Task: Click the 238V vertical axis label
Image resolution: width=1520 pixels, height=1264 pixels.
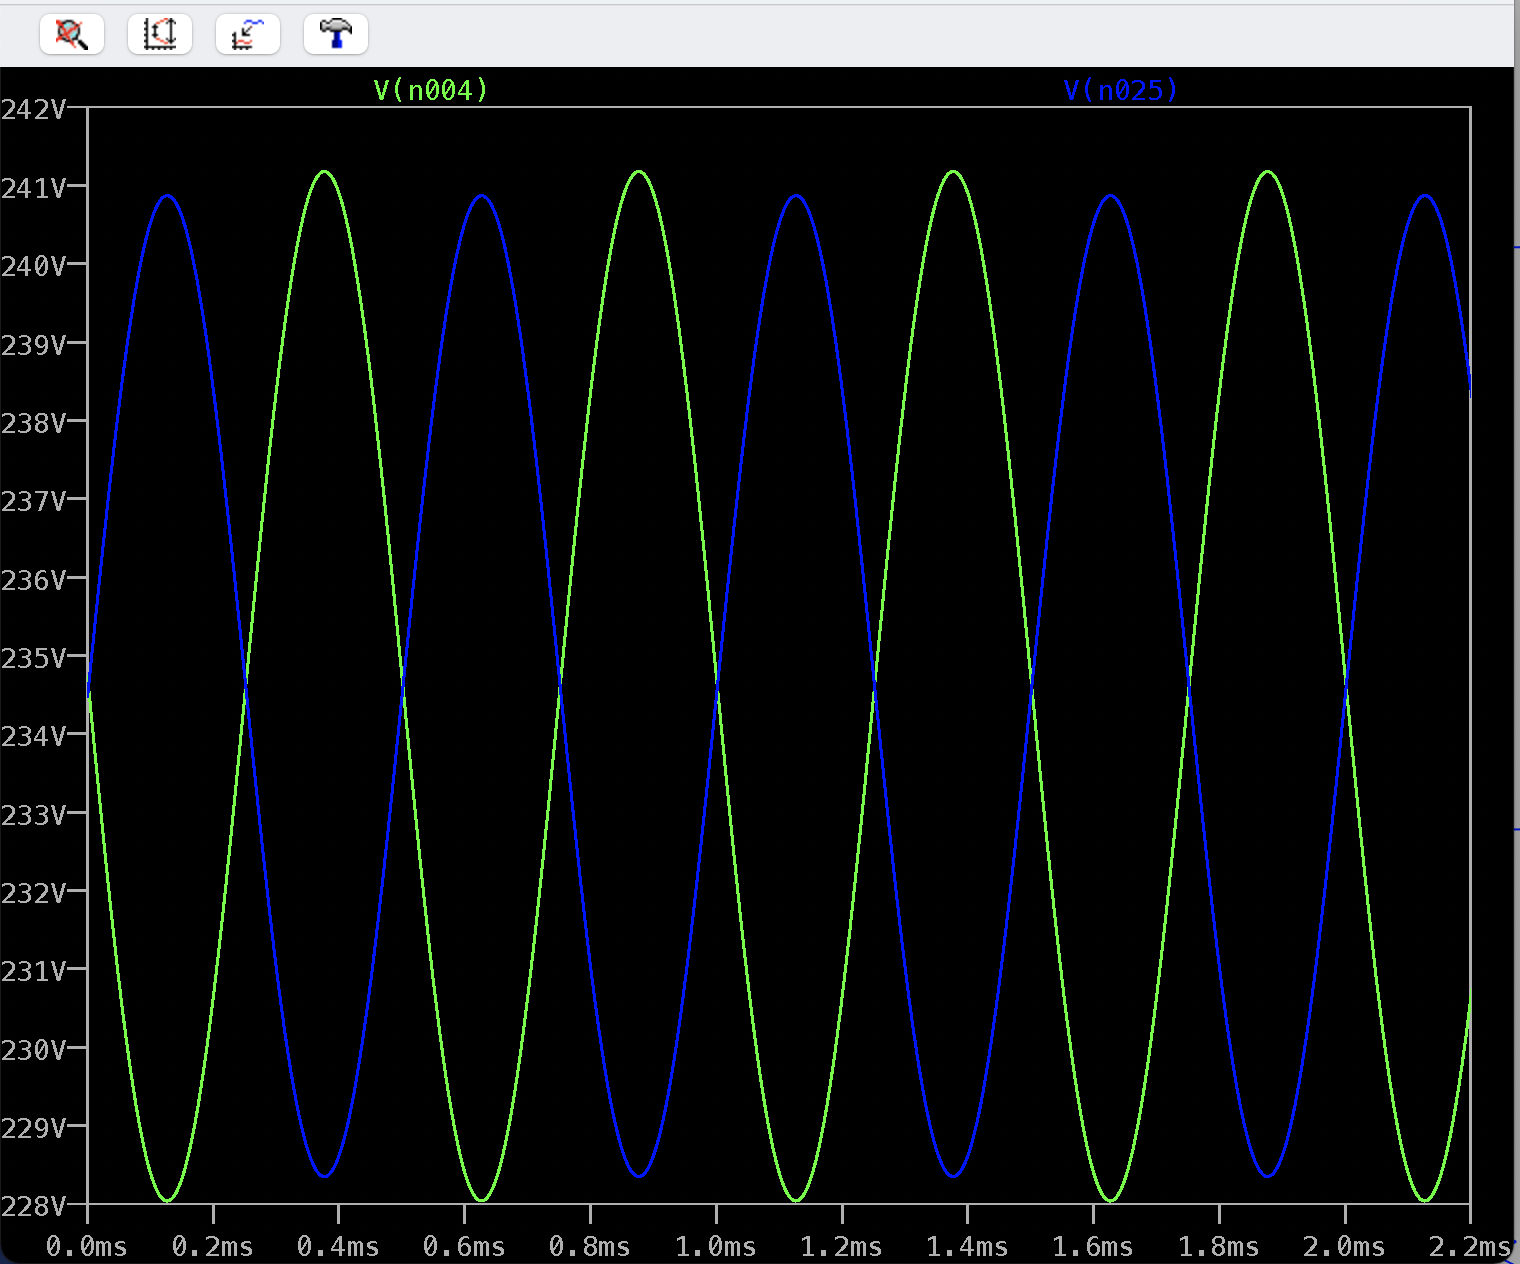Action: 34,423
